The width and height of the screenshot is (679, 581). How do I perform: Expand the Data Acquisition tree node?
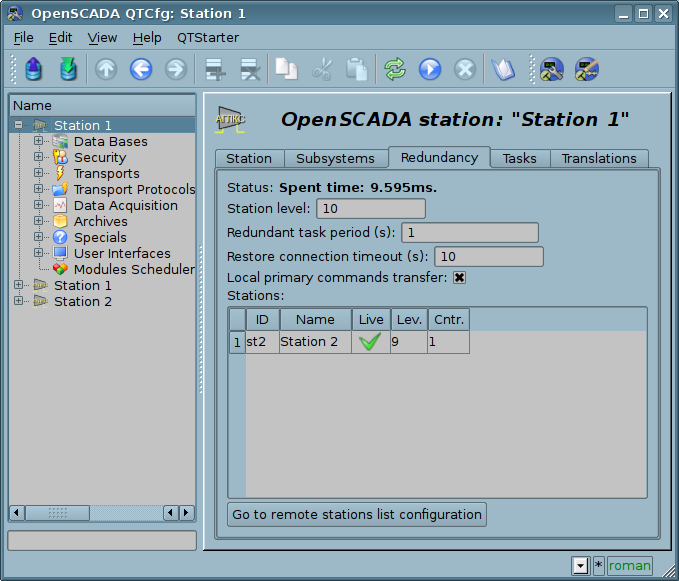click(x=39, y=205)
